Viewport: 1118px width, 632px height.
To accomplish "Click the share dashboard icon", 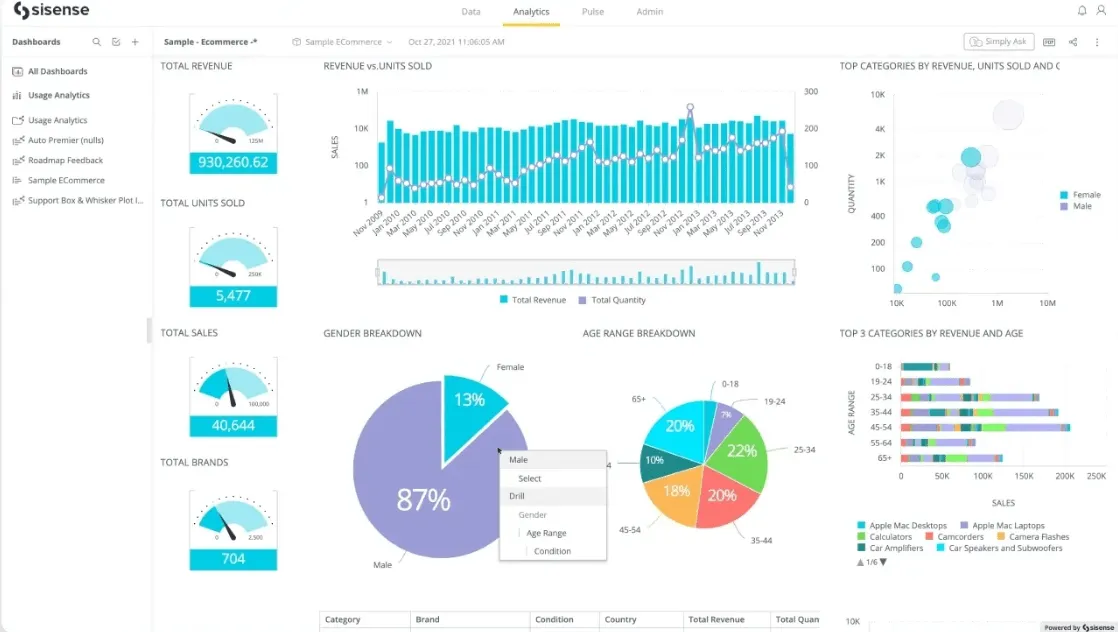I will click(1073, 42).
